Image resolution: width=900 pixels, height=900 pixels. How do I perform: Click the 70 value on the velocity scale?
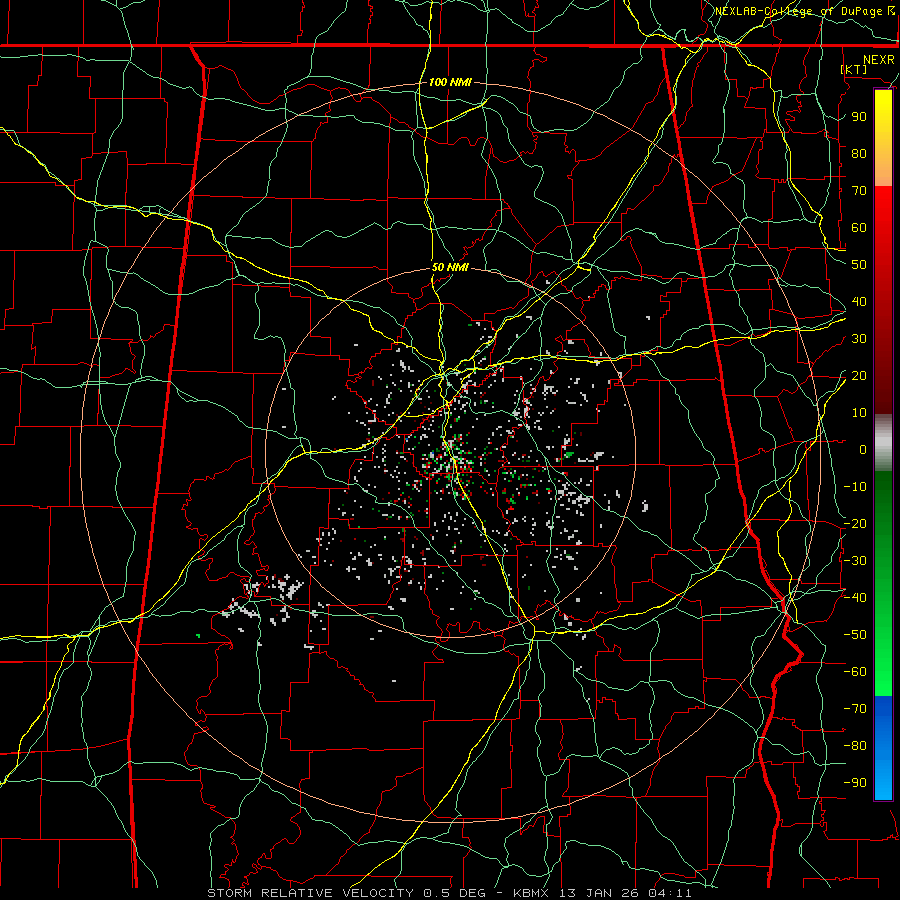click(859, 191)
